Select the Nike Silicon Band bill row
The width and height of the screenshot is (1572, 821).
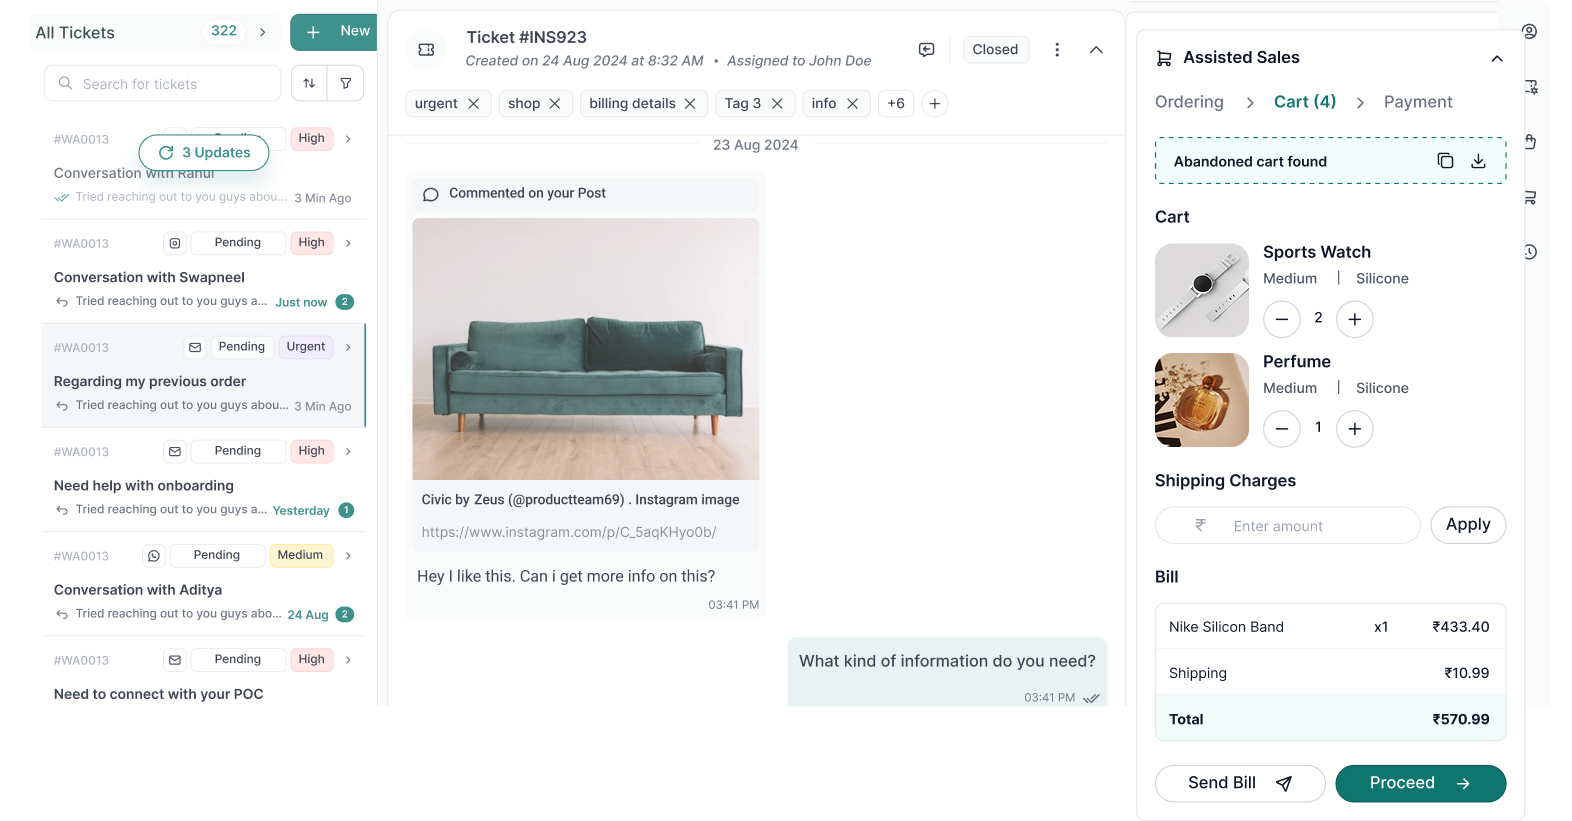(1330, 627)
